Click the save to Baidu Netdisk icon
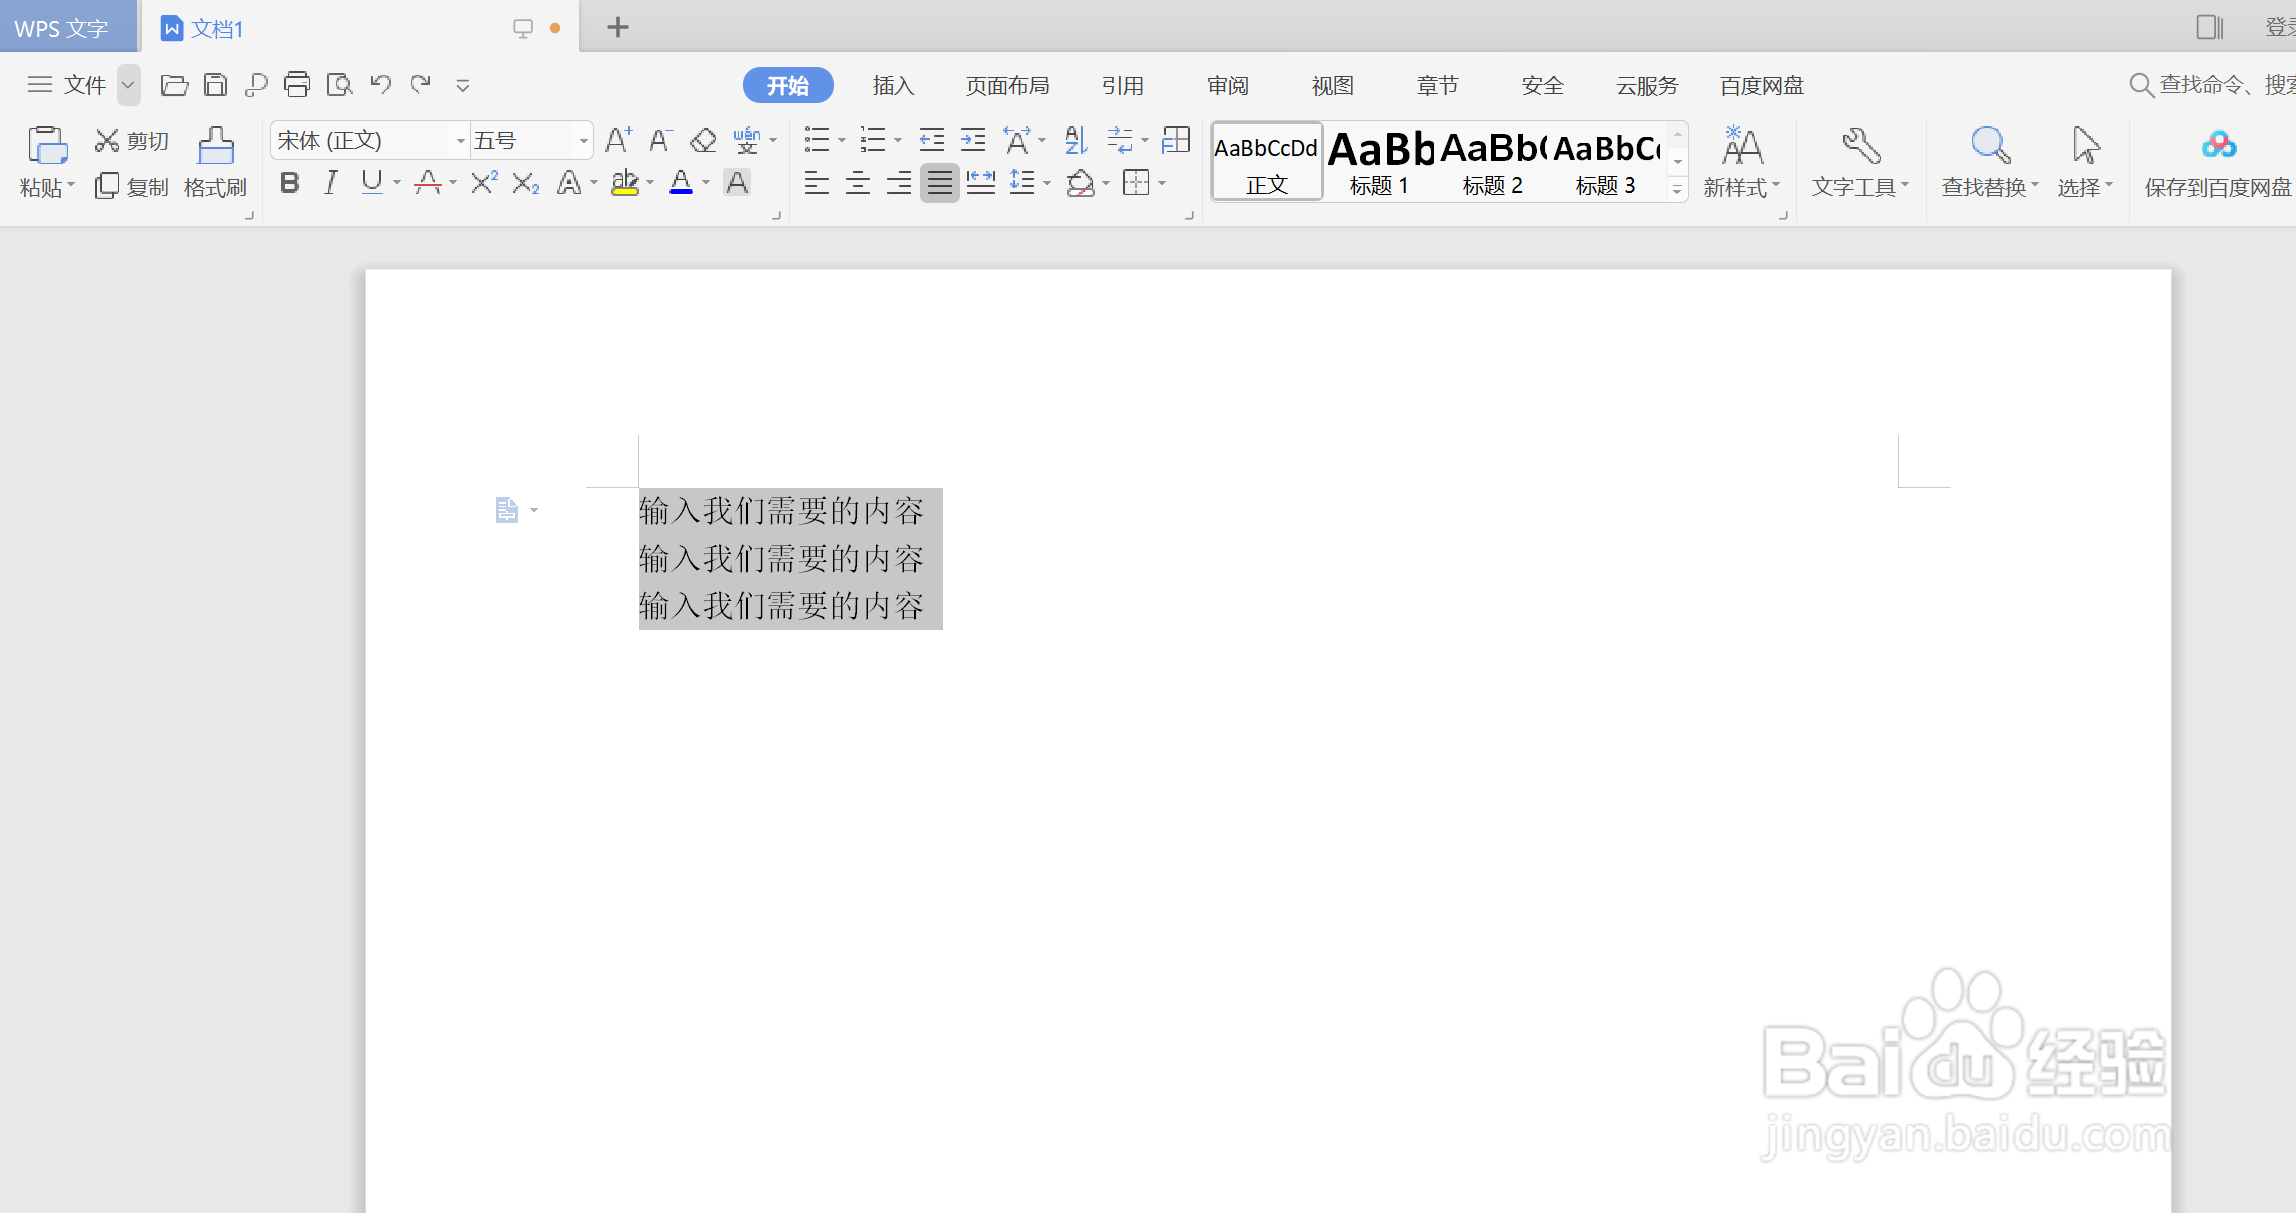Viewport: 2296px width, 1213px height. pyautogui.click(x=2217, y=147)
